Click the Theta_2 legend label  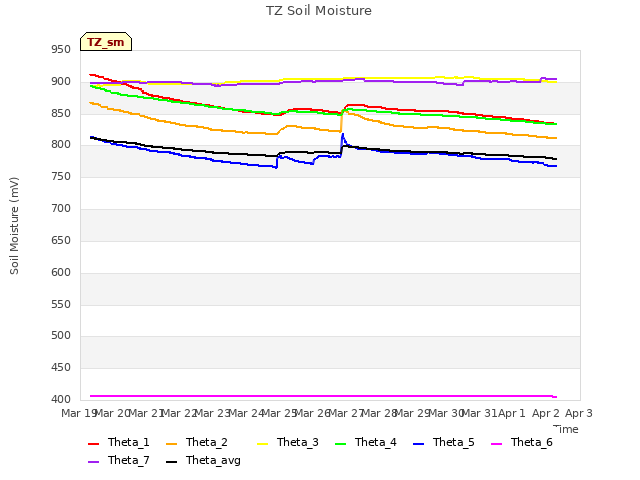click(x=207, y=442)
